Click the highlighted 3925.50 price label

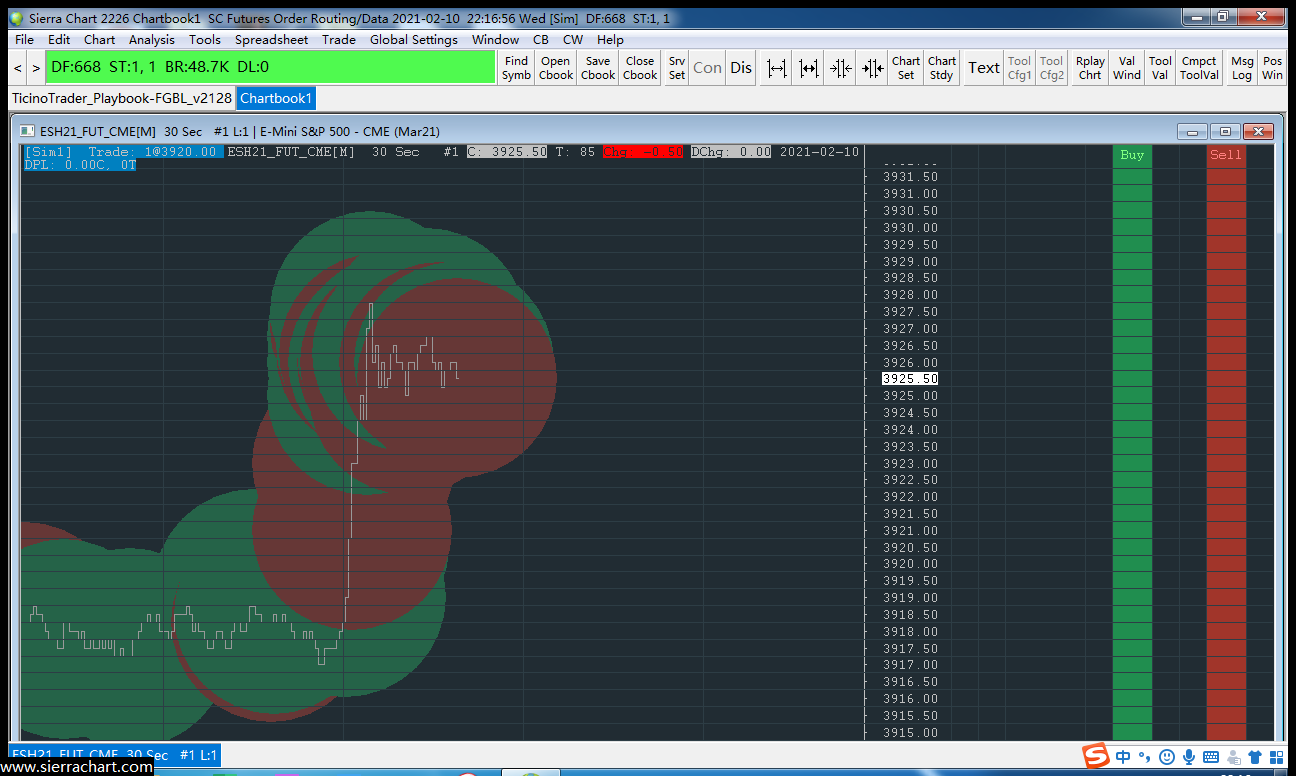point(910,379)
